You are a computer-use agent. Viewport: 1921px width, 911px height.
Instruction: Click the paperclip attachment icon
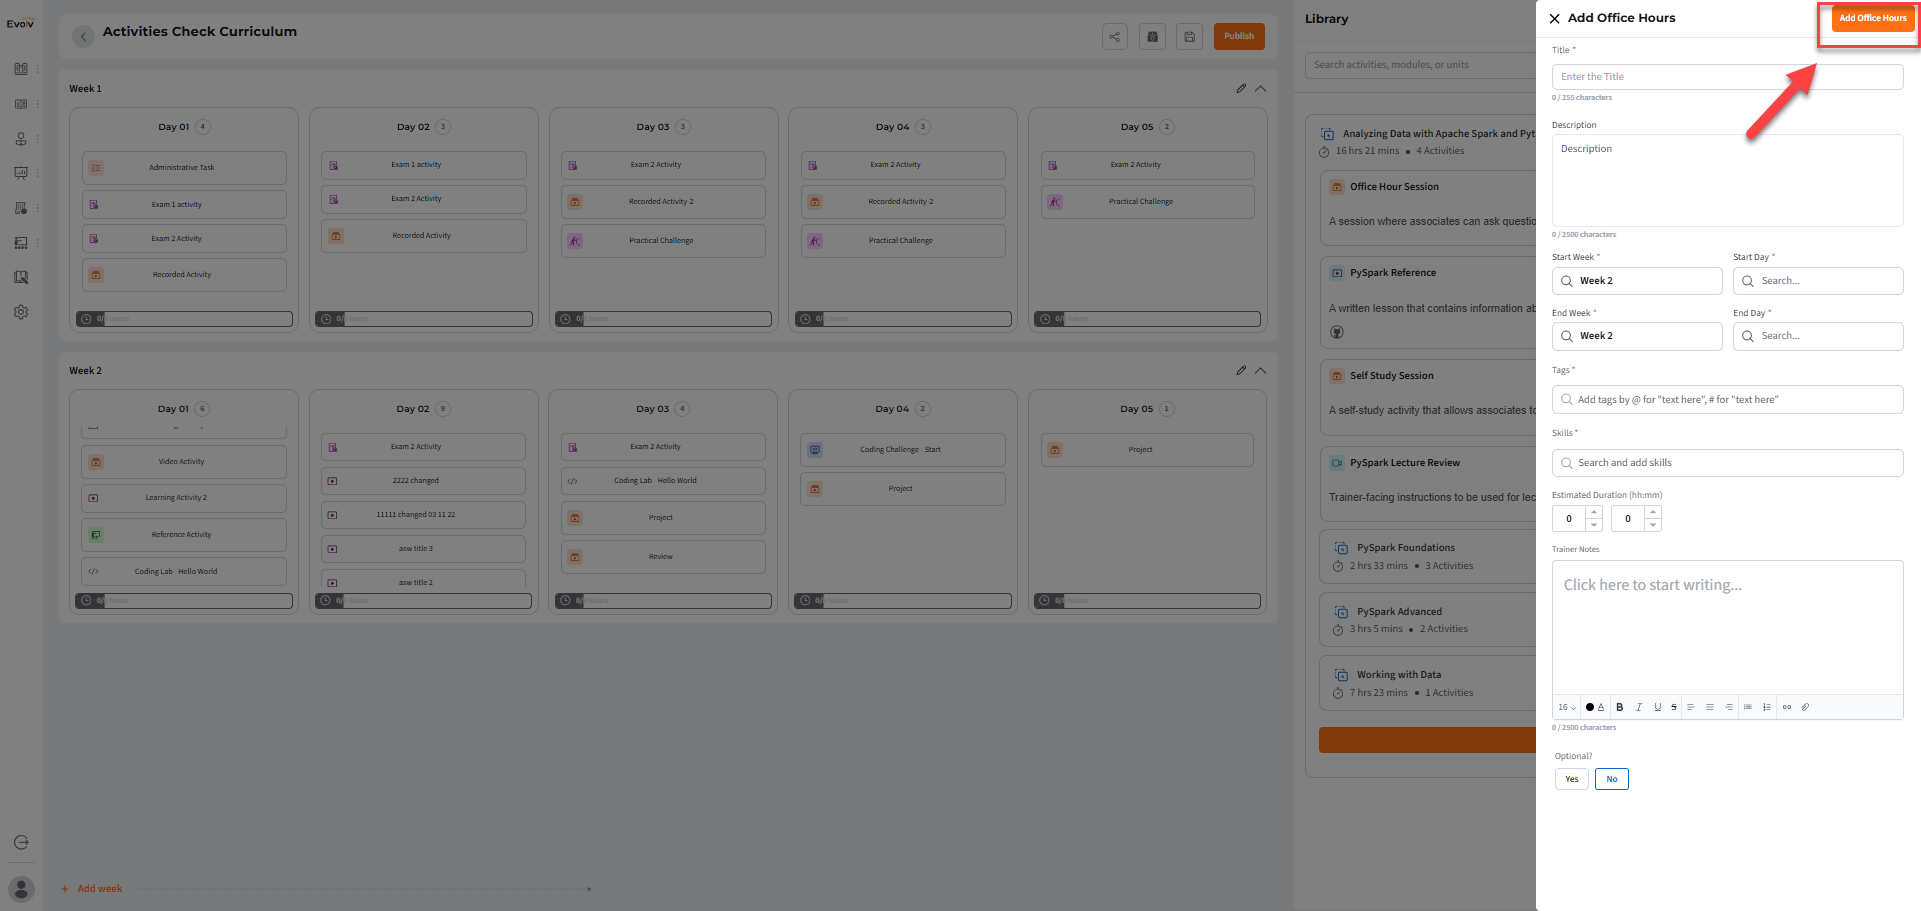1805,707
